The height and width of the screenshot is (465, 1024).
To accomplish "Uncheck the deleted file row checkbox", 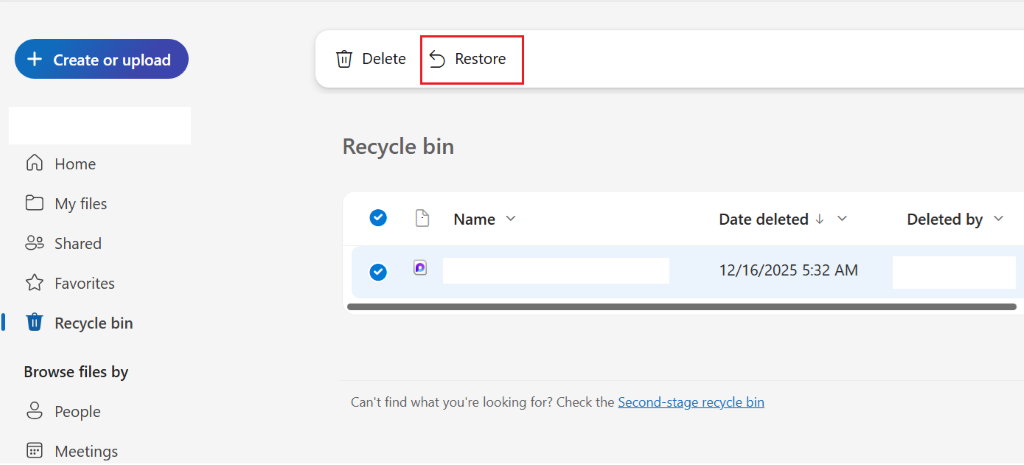I will pos(378,271).
